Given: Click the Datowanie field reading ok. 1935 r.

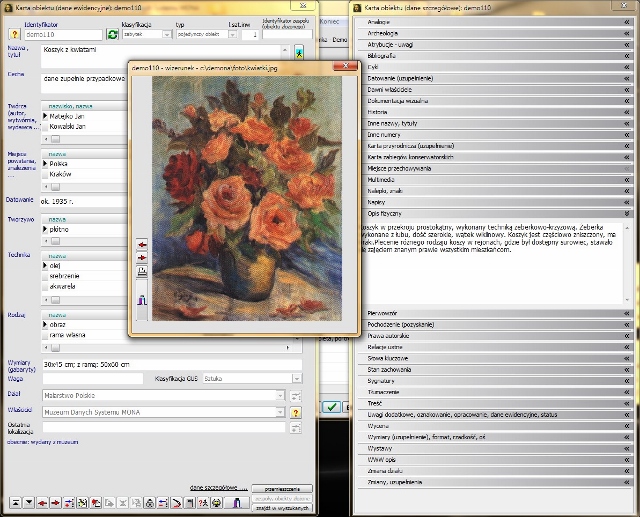Looking at the screenshot, I should 84,202.
